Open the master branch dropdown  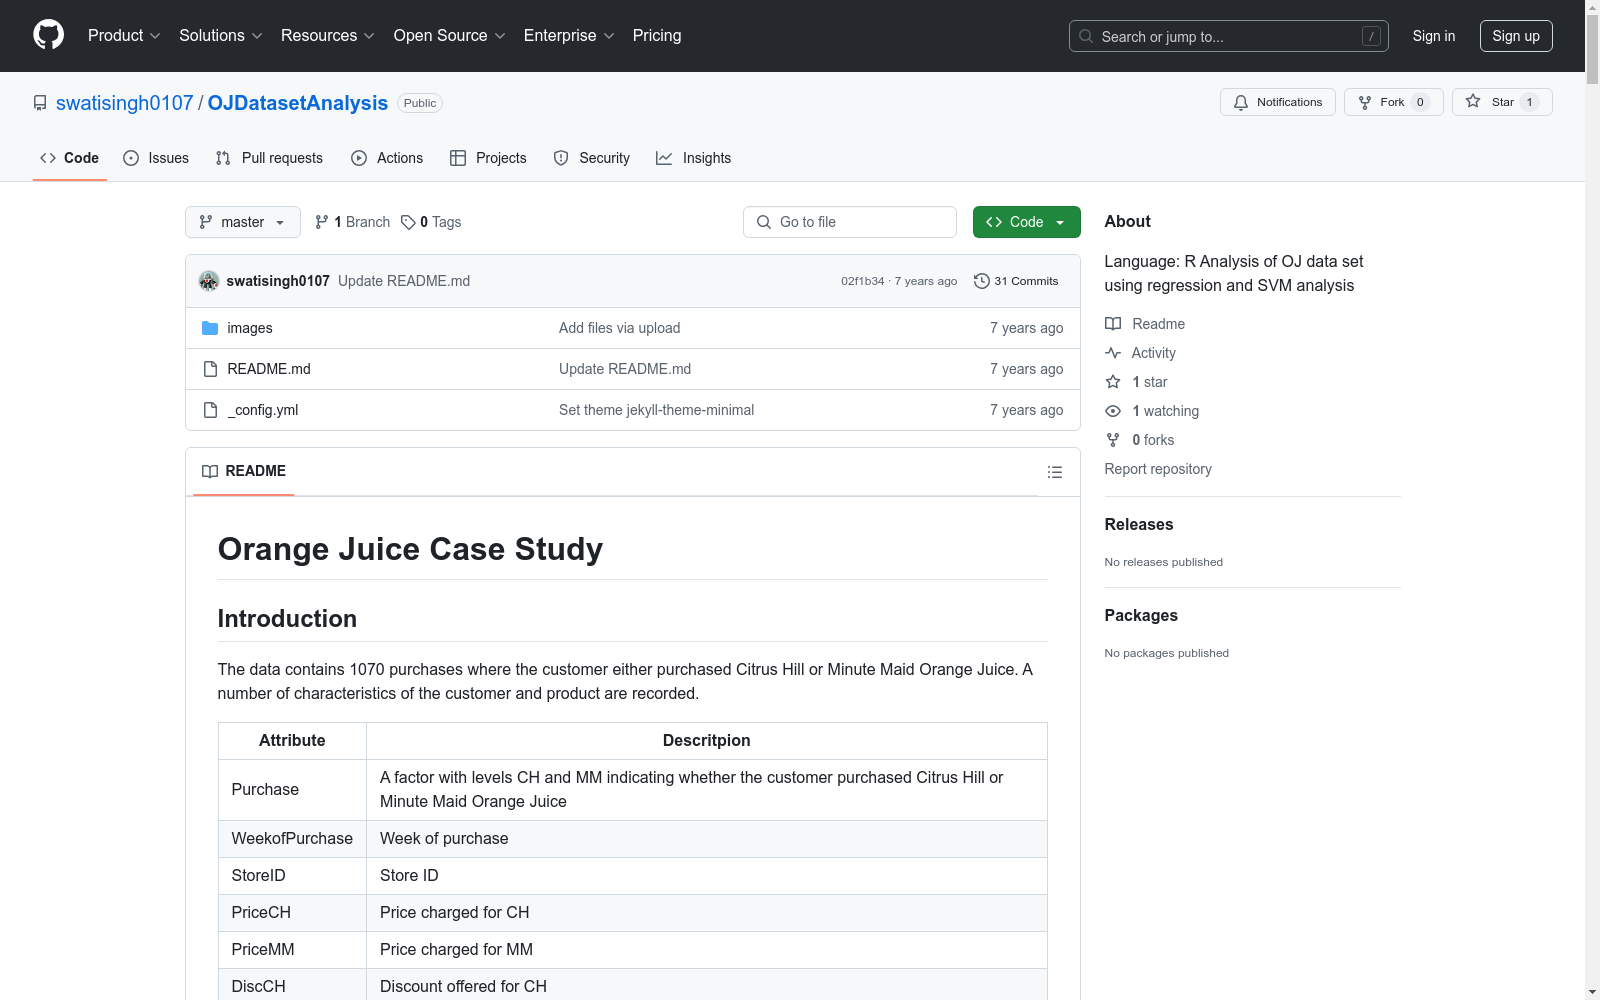243,222
